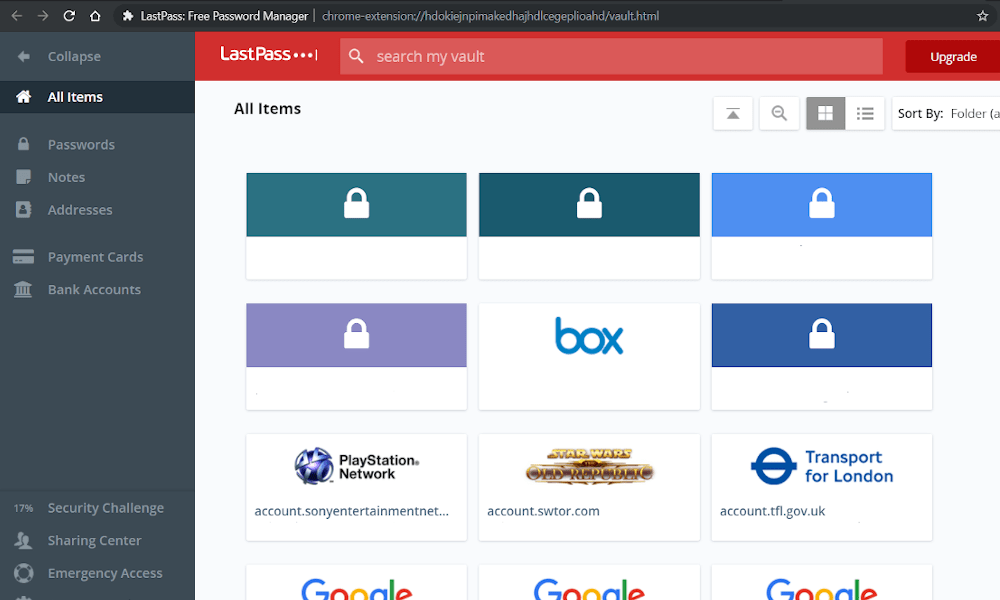Click the Collapse arrow icon

click(24, 56)
